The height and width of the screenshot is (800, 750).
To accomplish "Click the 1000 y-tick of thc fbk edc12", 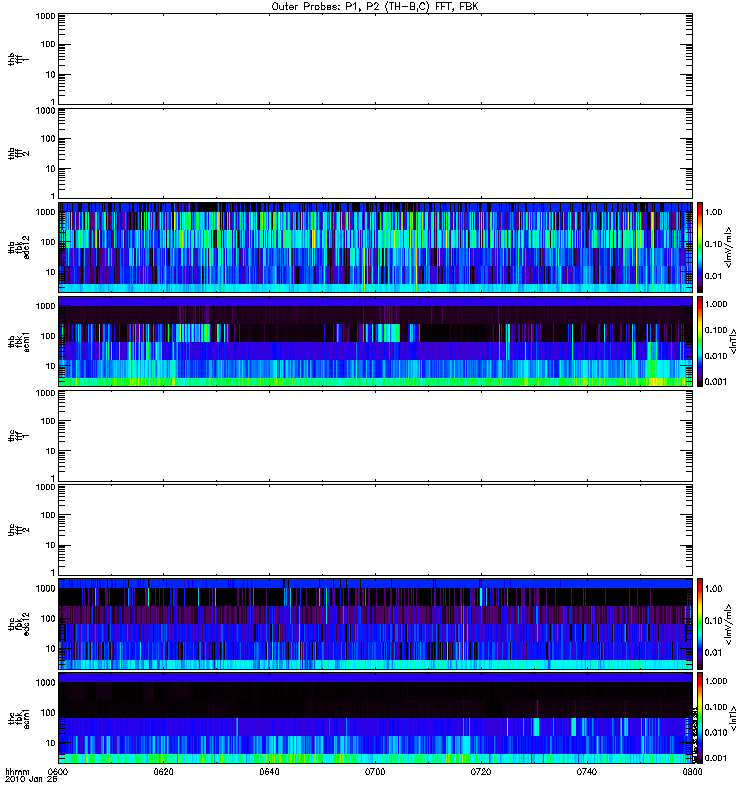I will click(x=45, y=588).
